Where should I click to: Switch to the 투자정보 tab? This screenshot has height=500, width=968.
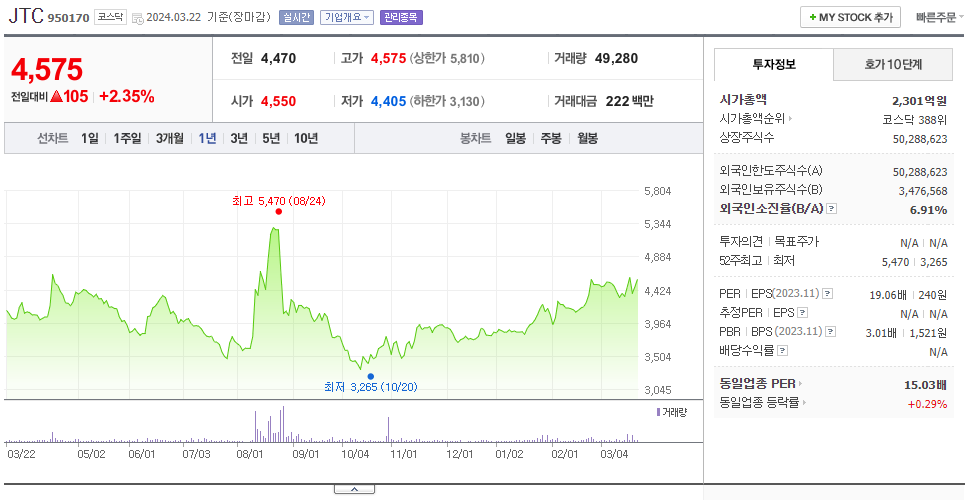coord(774,64)
